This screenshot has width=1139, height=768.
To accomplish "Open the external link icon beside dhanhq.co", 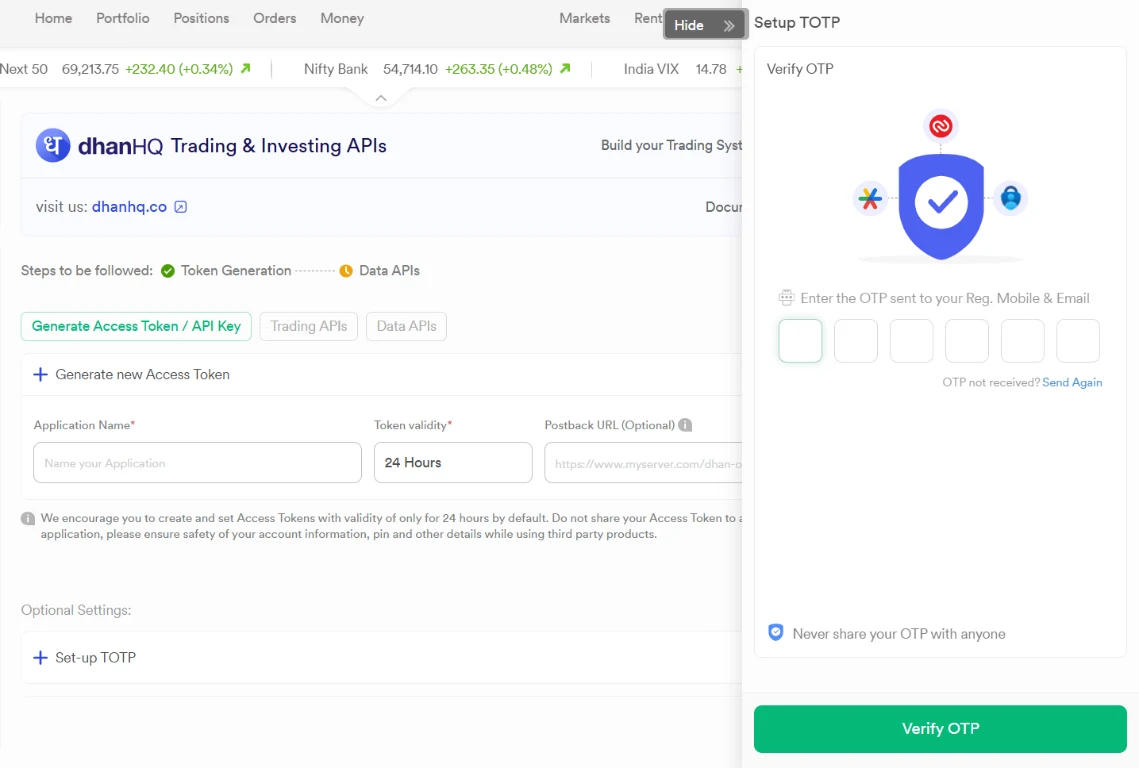I will pos(181,207).
